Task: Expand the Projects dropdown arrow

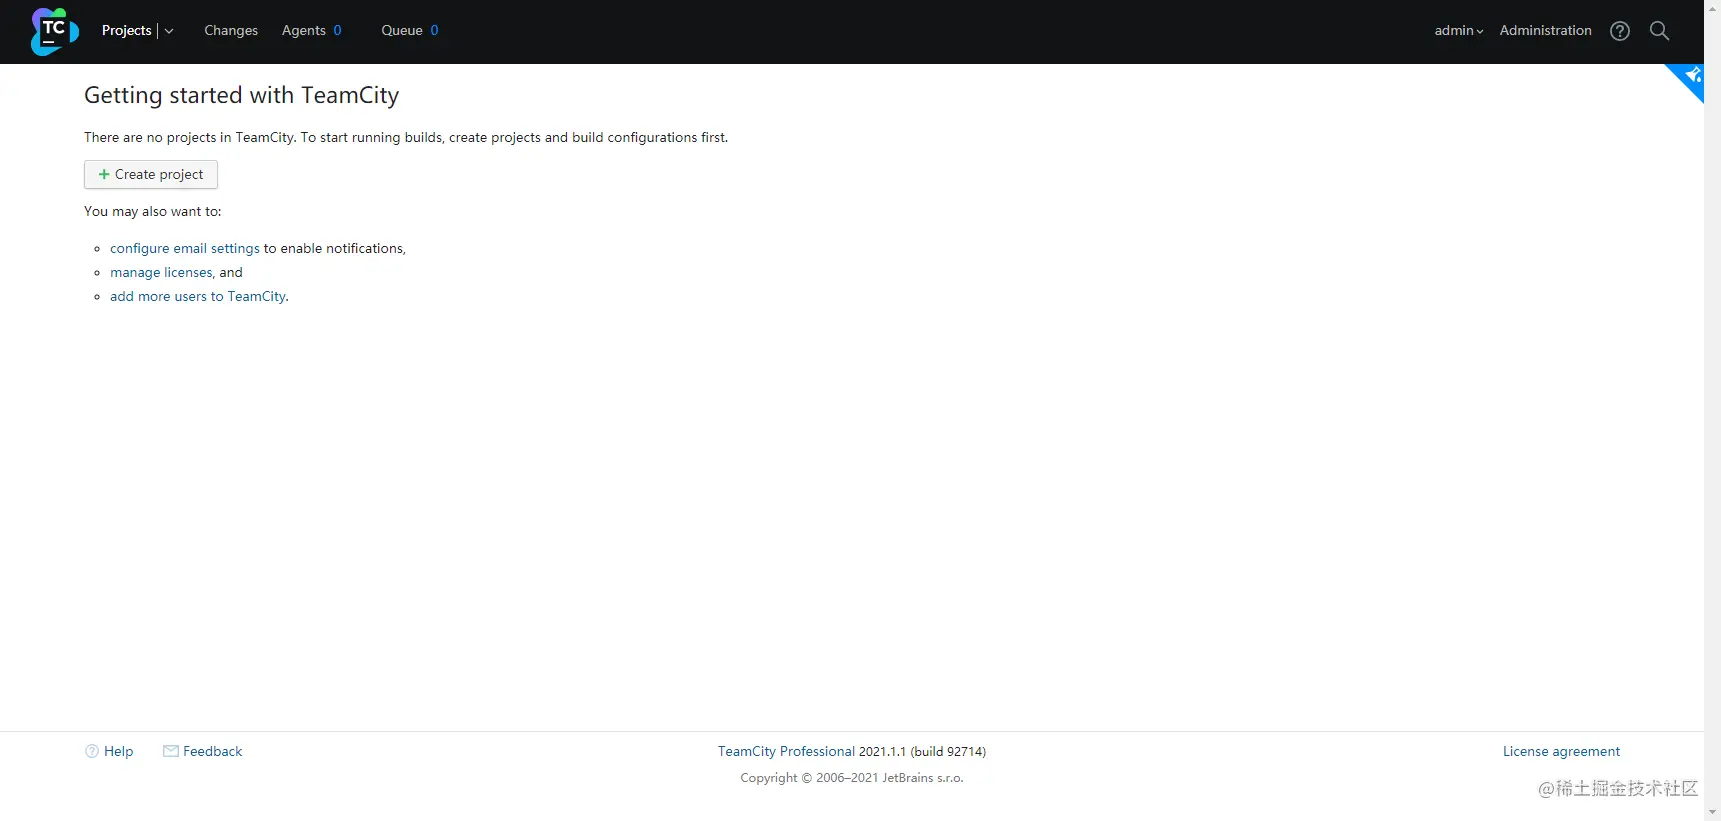Action: tap(169, 31)
